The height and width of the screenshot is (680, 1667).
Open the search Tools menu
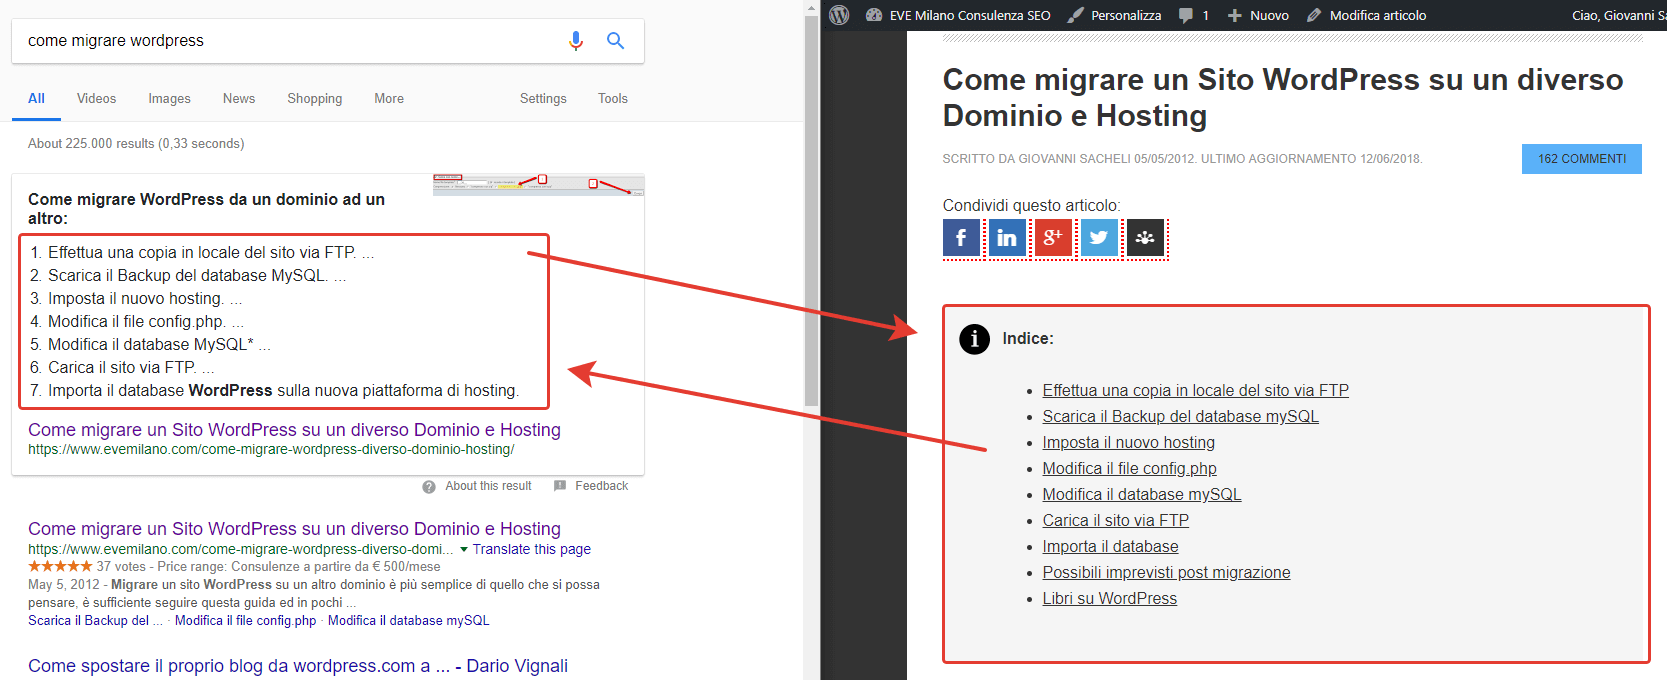[613, 99]
